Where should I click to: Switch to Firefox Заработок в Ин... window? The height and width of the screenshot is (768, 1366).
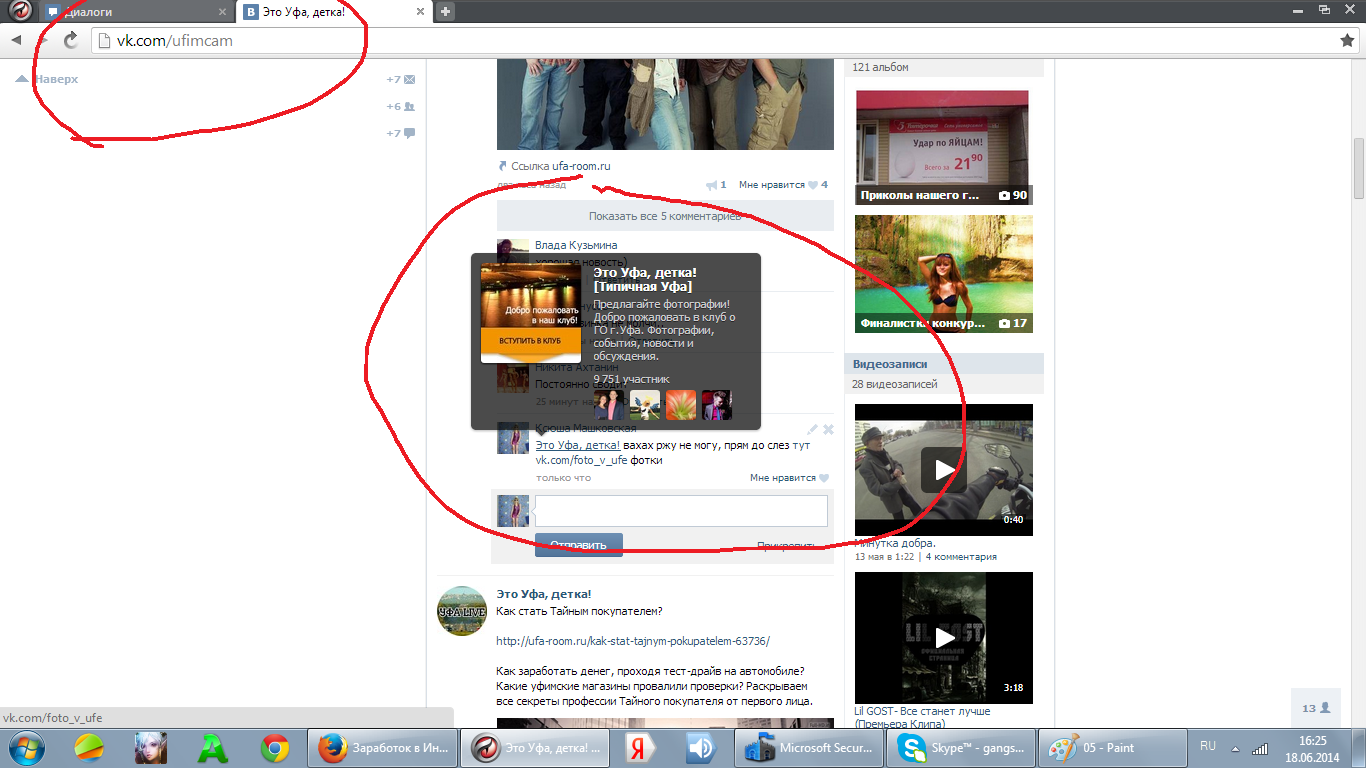click(382, 747)
